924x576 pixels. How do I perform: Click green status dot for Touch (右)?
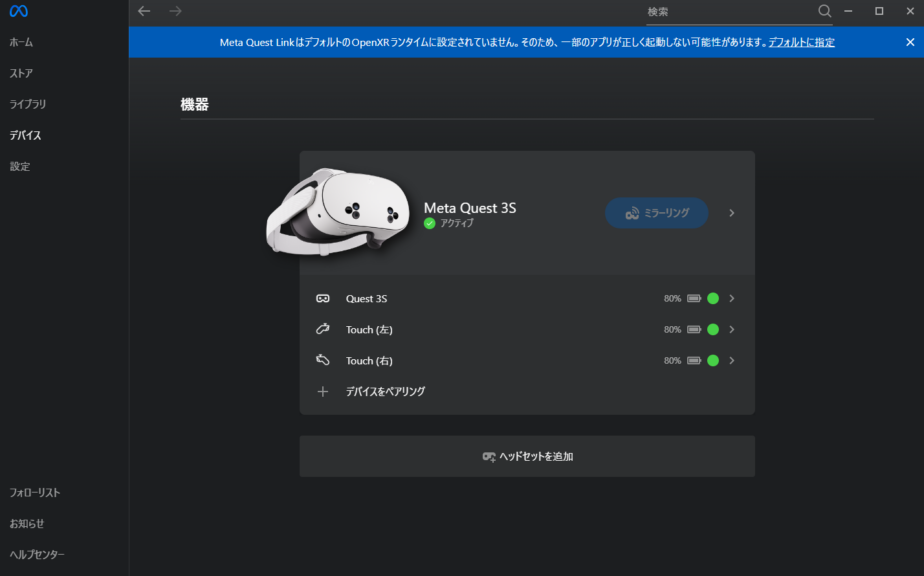pos(713,360)
